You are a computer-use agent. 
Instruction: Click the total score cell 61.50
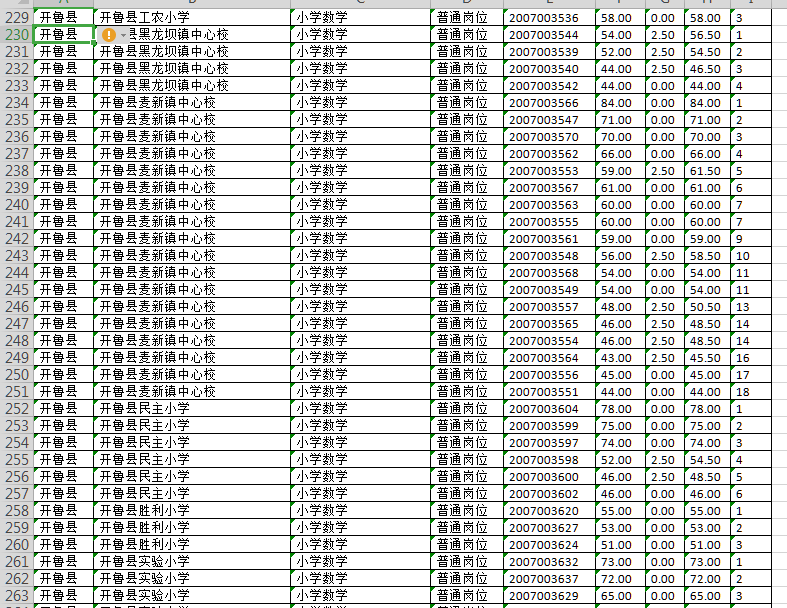click(706, 171)
